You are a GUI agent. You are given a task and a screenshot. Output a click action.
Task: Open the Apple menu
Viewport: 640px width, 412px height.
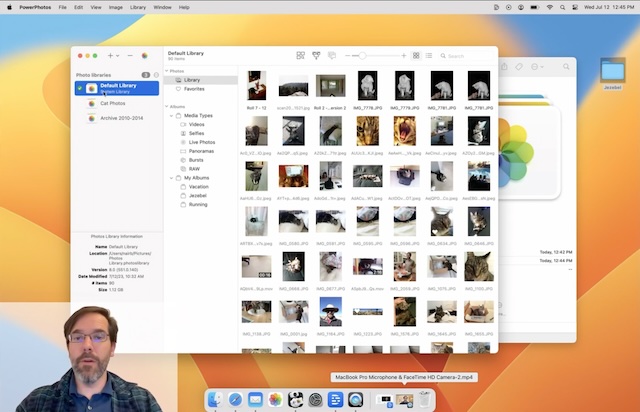9,7
